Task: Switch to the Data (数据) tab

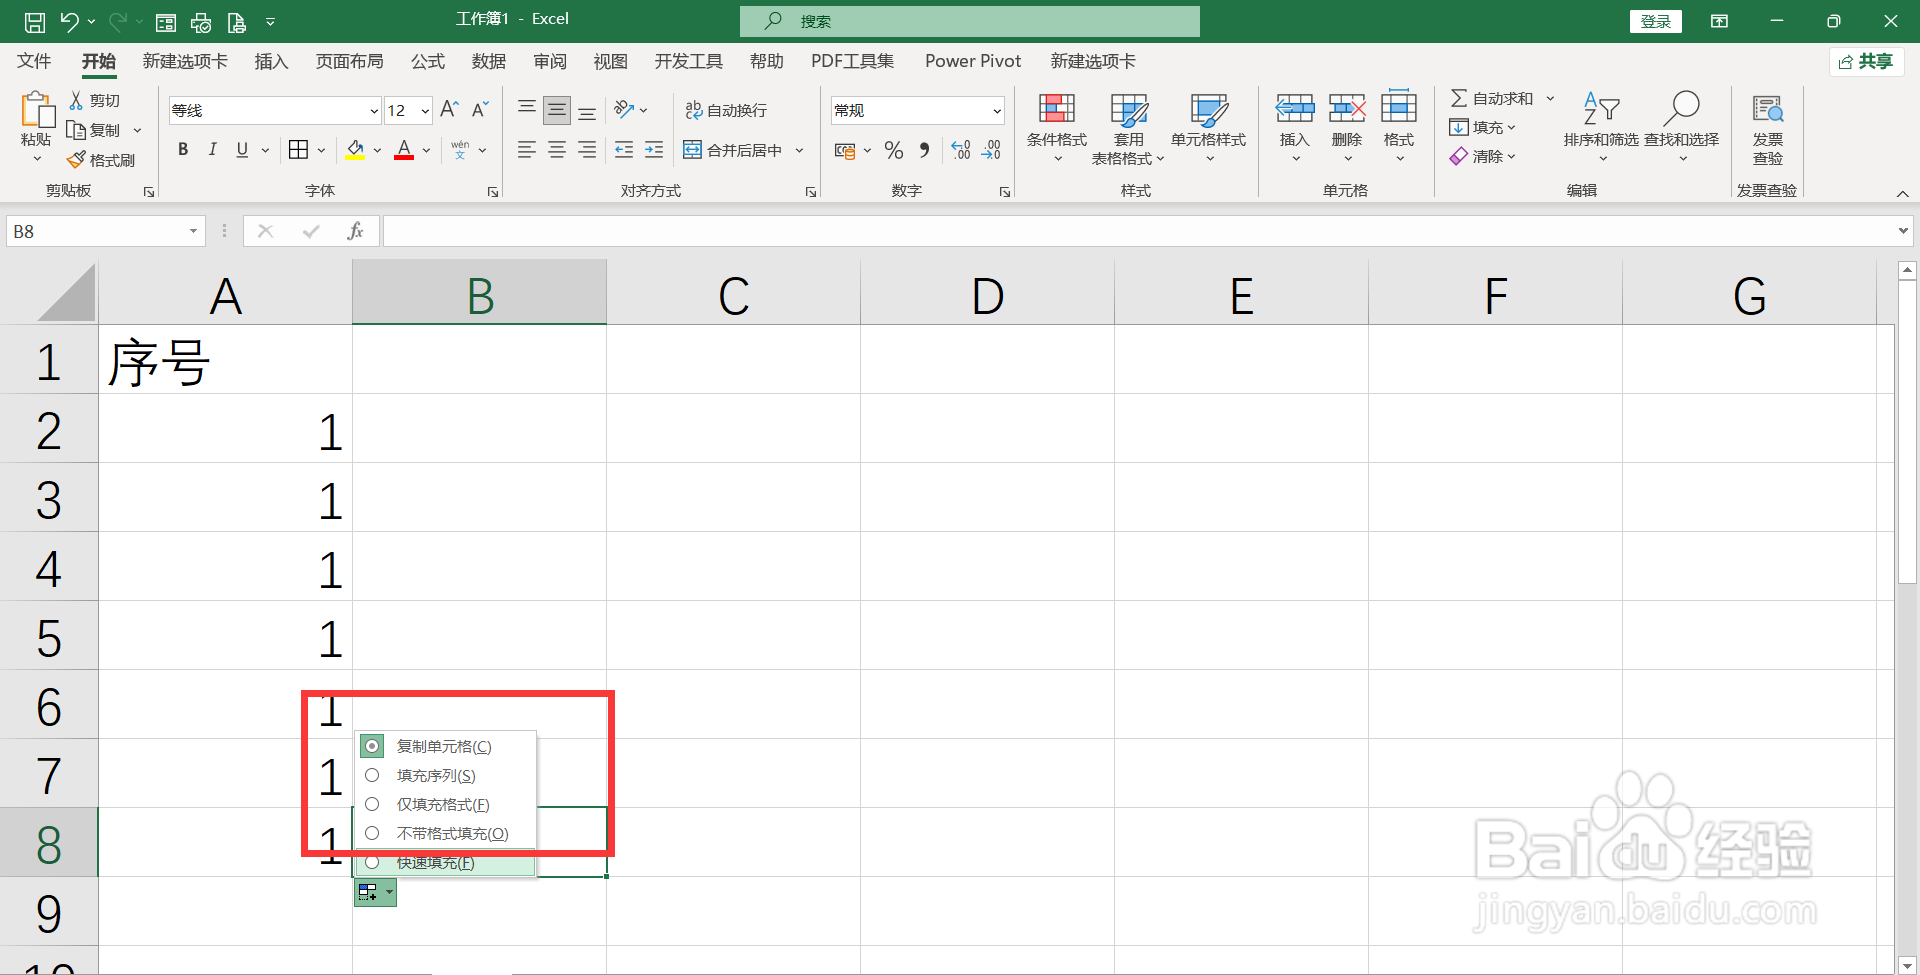Action: point(489,61)
